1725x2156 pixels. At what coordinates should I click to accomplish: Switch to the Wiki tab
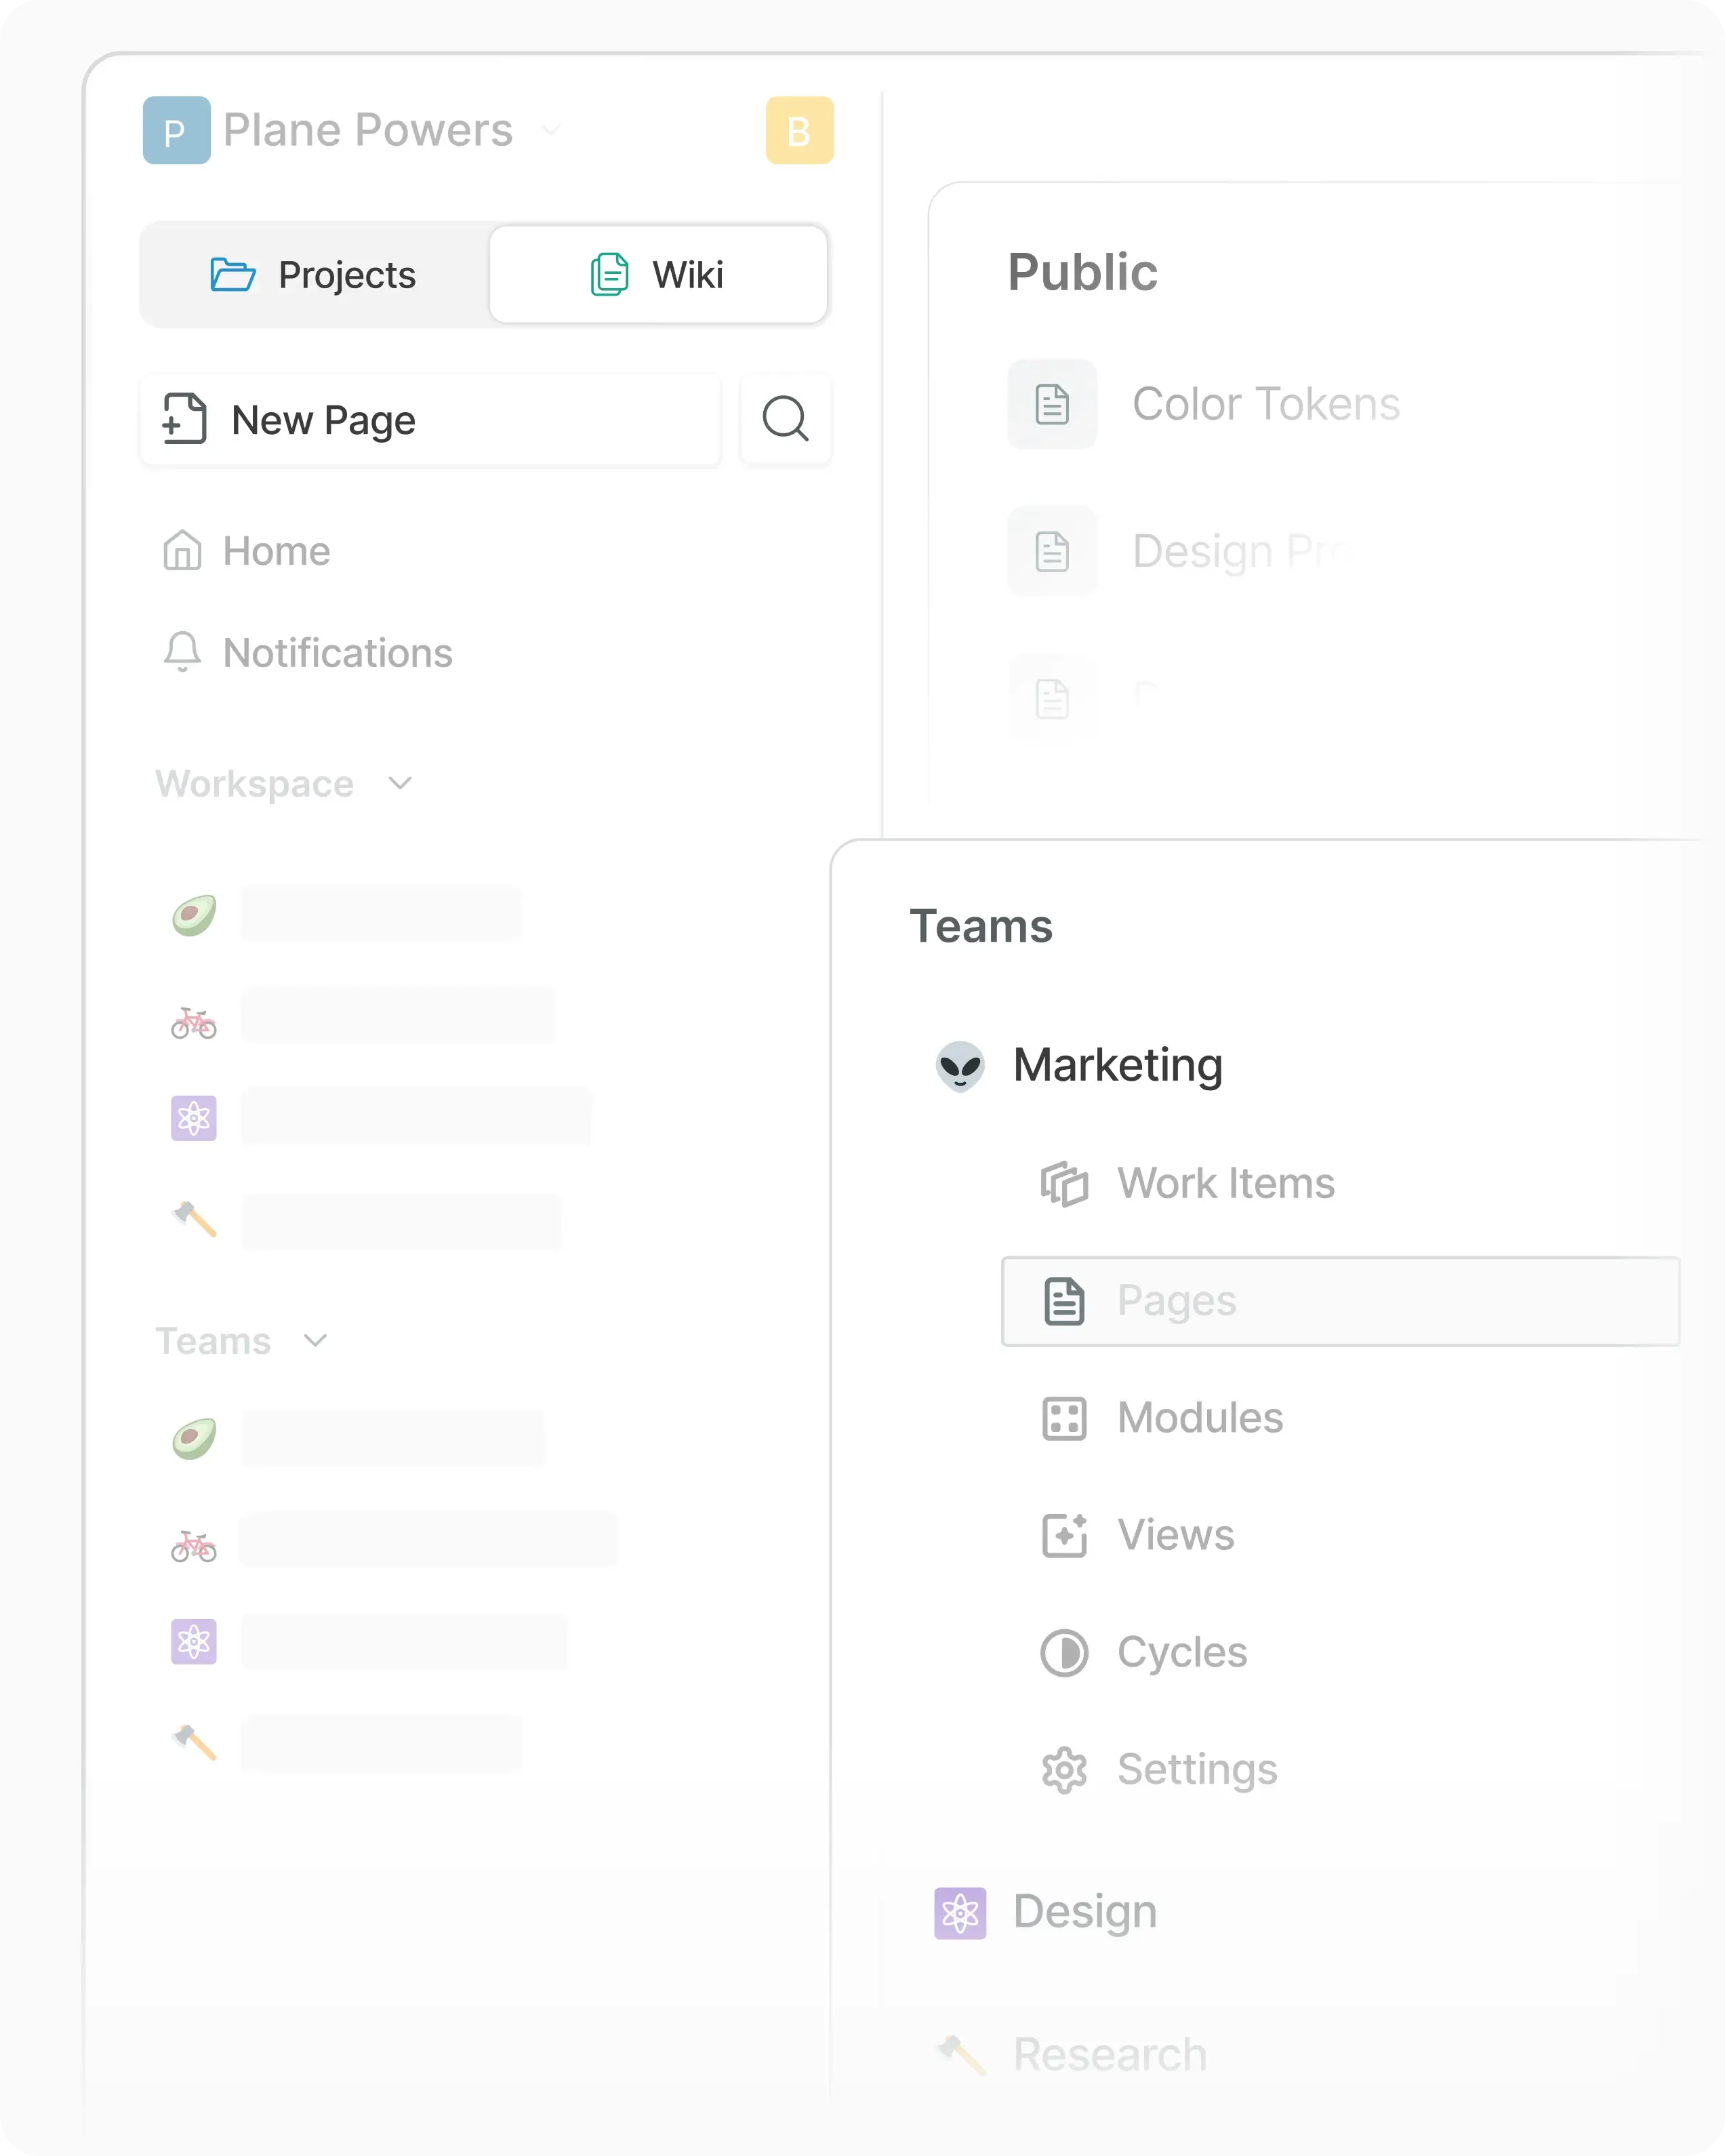(658, 275)
